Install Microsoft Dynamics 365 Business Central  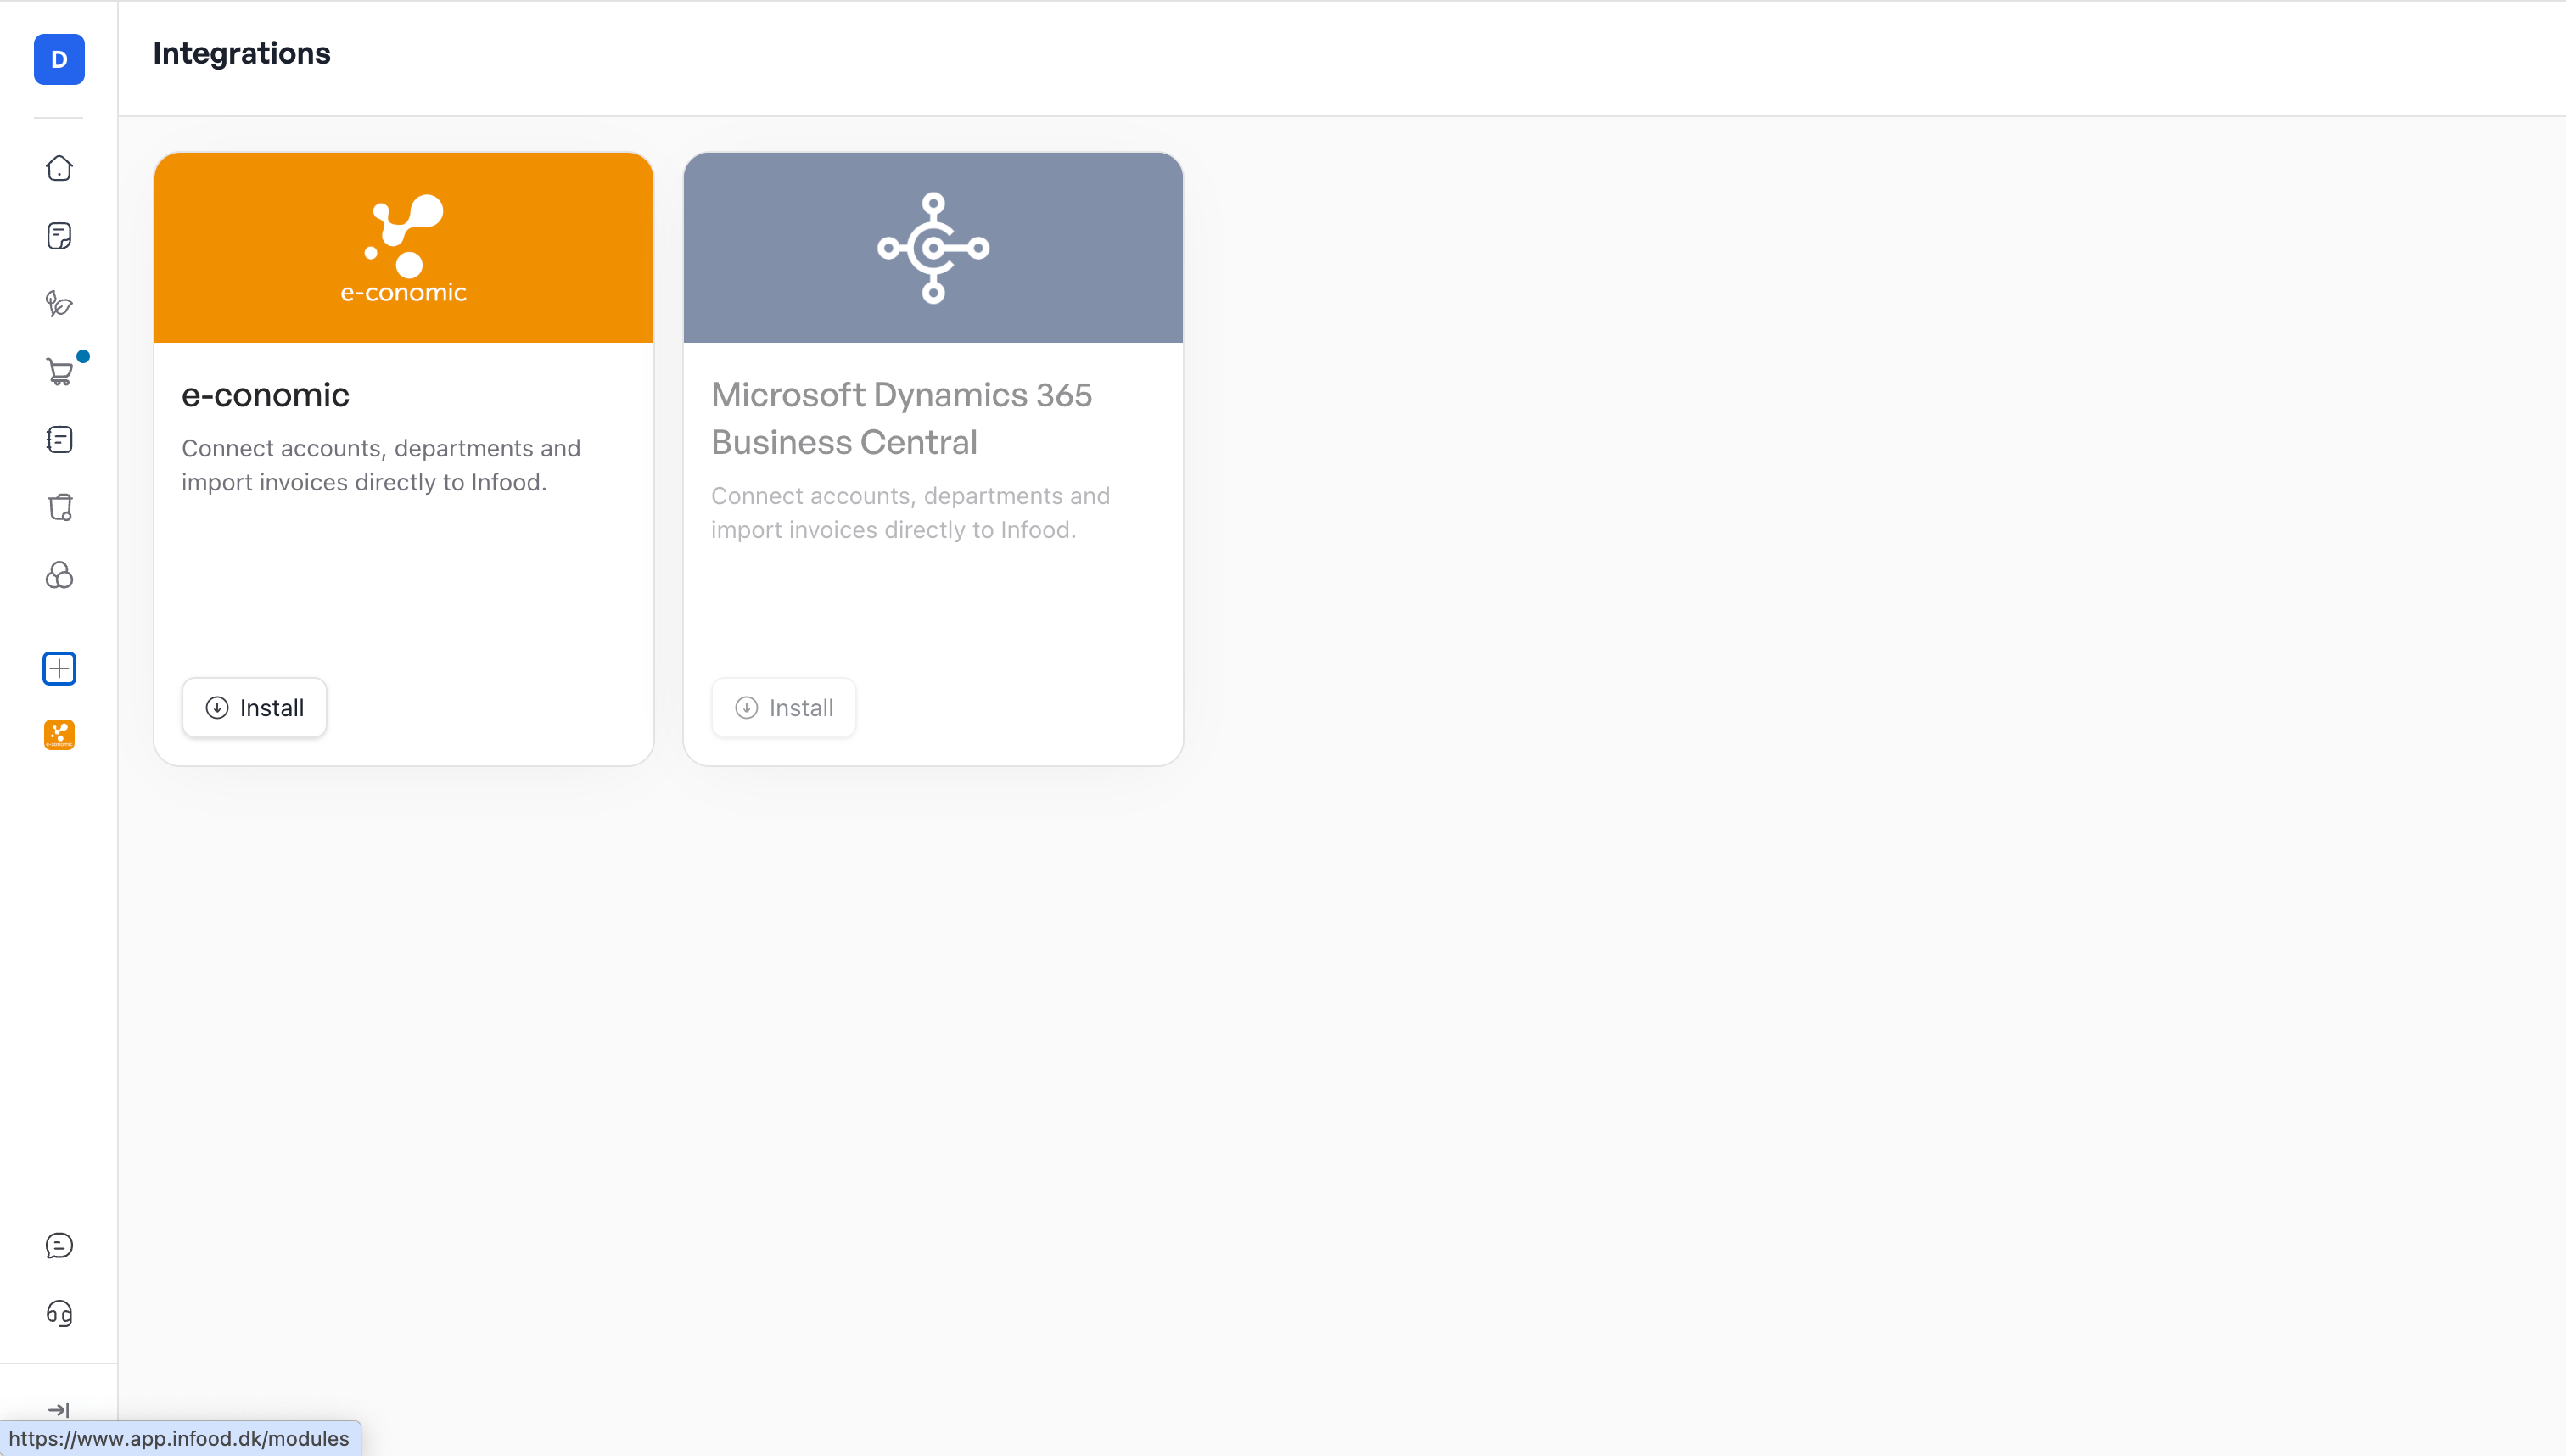[x=783, y=708]
